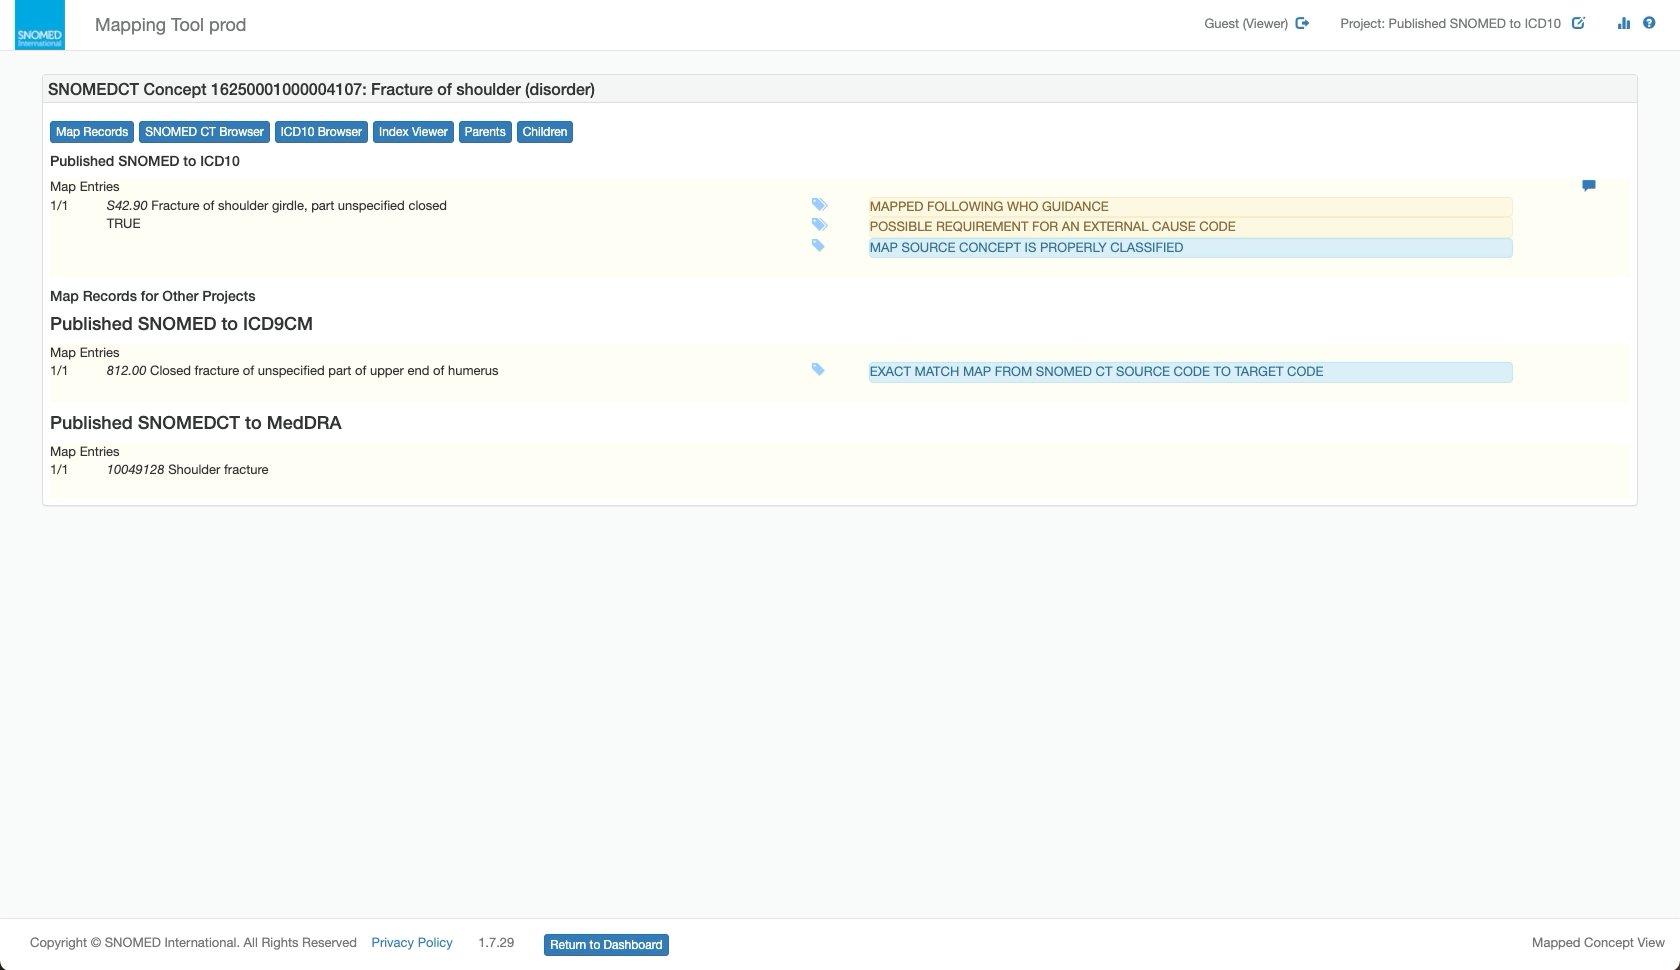
Task: Click the Published SNOMED to ICD9CM heading
Action: (x=181, y=324)
